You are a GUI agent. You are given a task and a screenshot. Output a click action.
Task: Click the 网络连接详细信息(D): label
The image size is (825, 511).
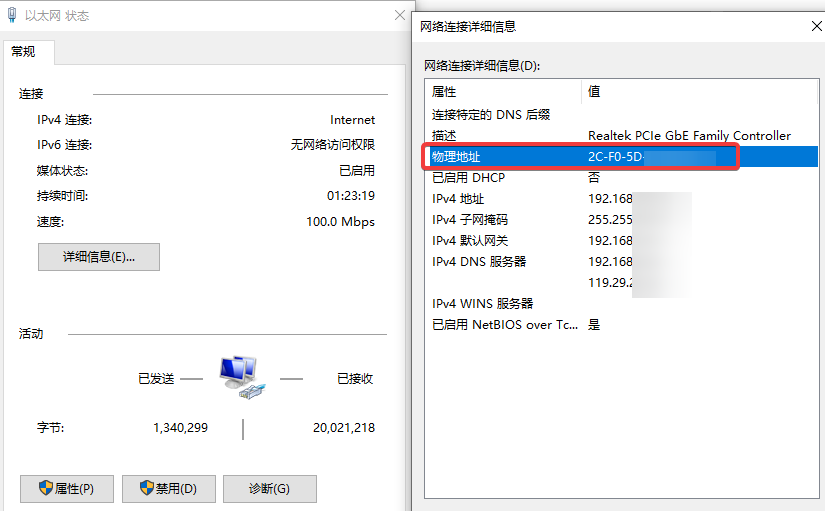point(482,66)
